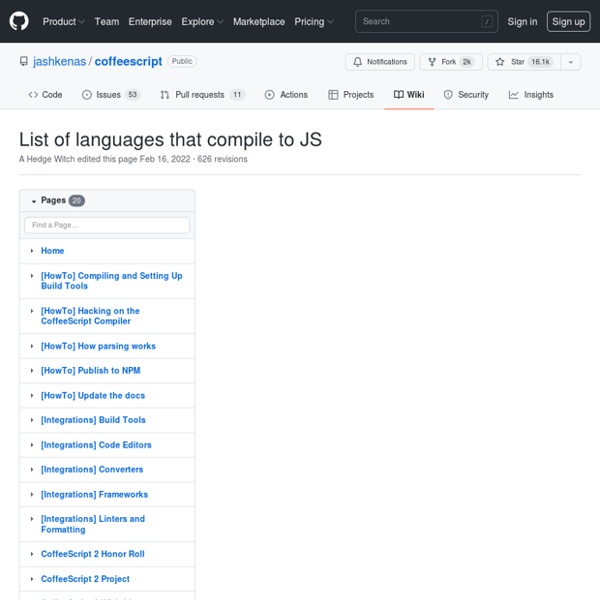Click the notifications bell icon
This screenshot has height=600, width=600.
[x=357, y=62]
